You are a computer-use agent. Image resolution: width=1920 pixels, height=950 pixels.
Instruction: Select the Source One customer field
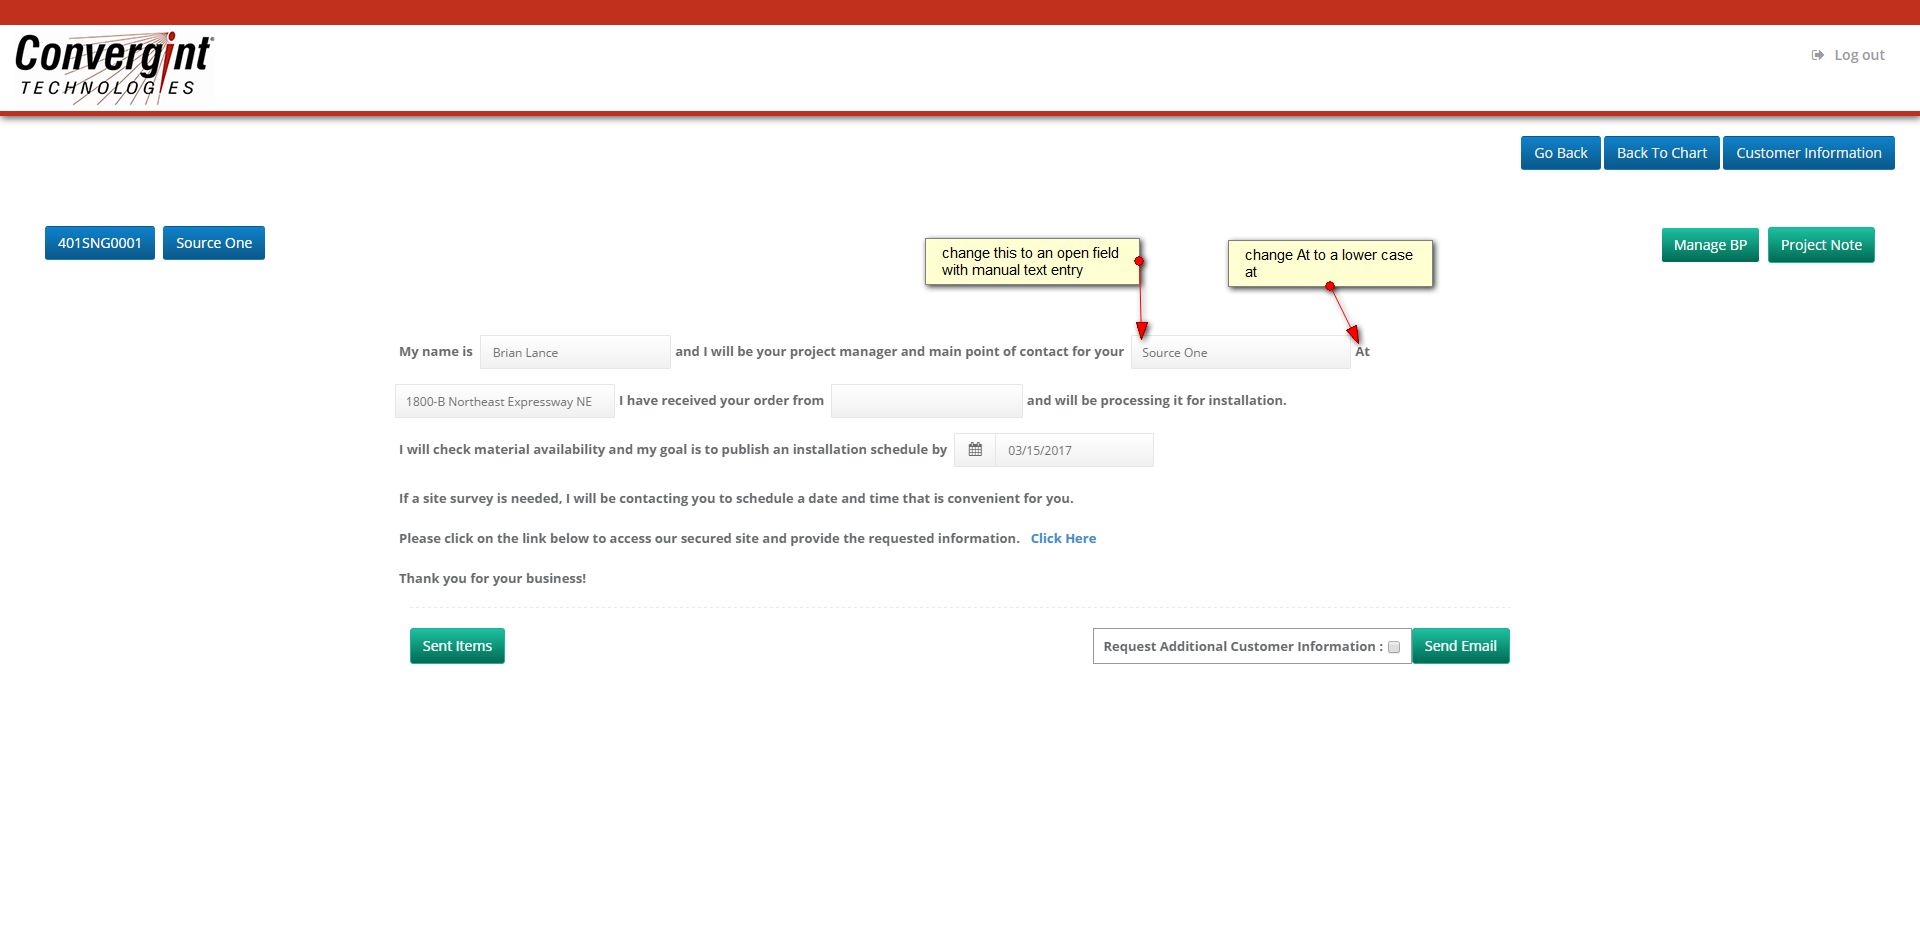[x=1240, y=352]
